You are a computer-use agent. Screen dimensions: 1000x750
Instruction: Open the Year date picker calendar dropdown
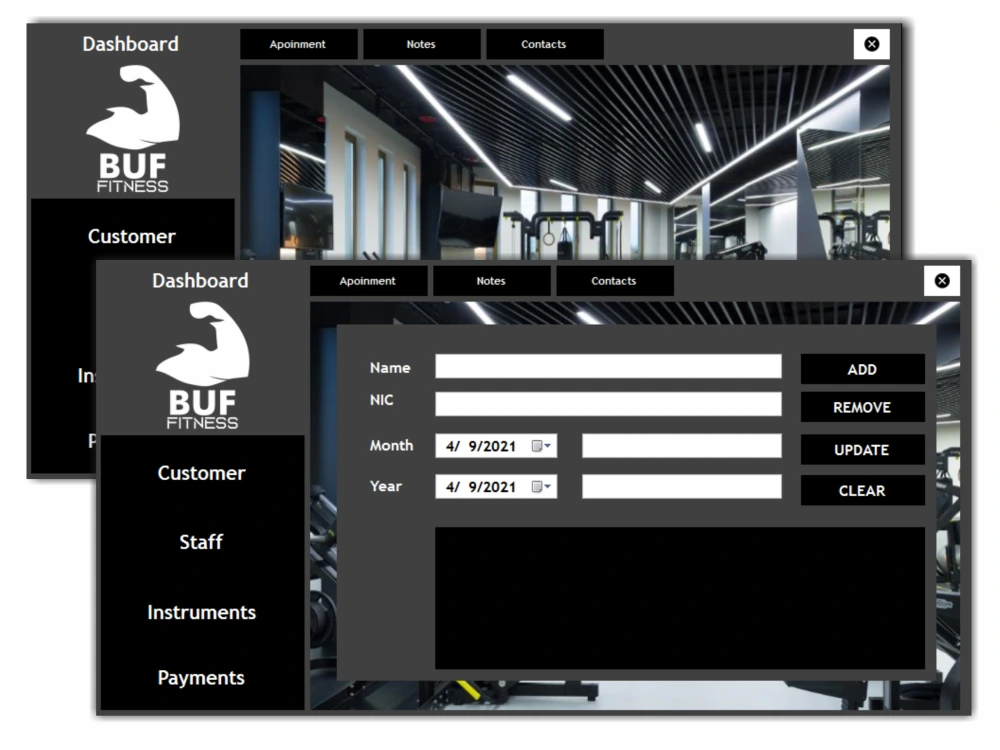pos(541,487)
